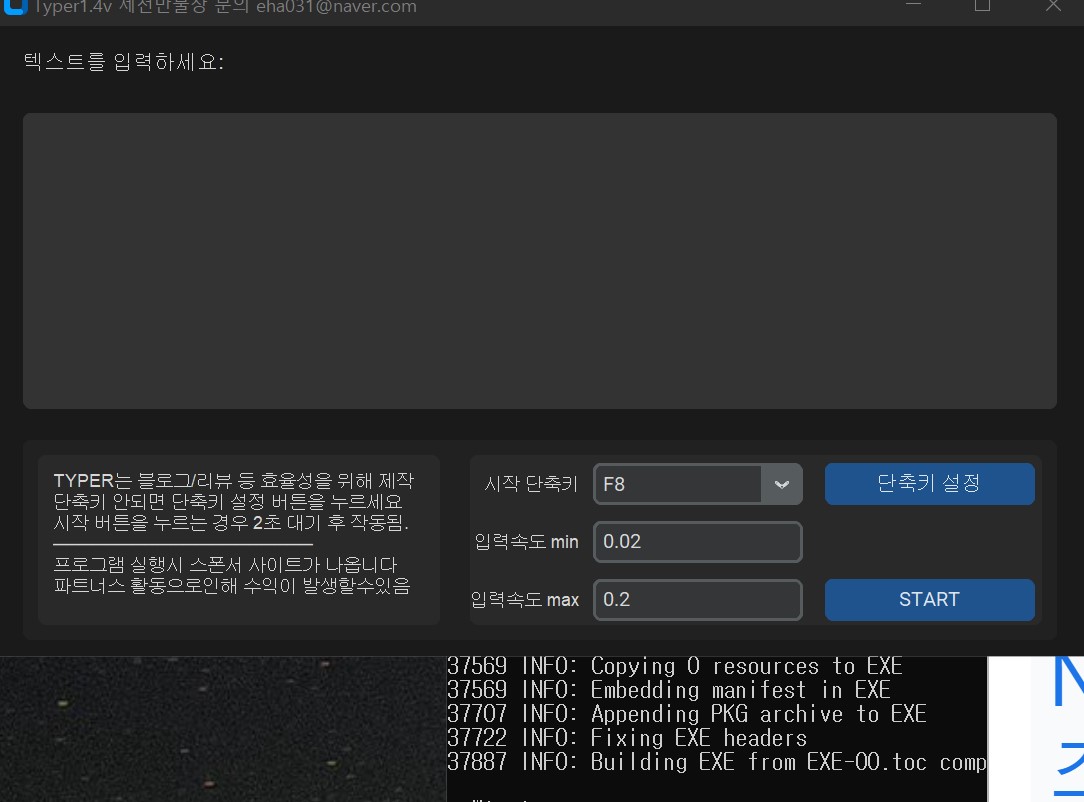Click the TYPER description text in info panel

pyautogui.click(x=233, y=501)
